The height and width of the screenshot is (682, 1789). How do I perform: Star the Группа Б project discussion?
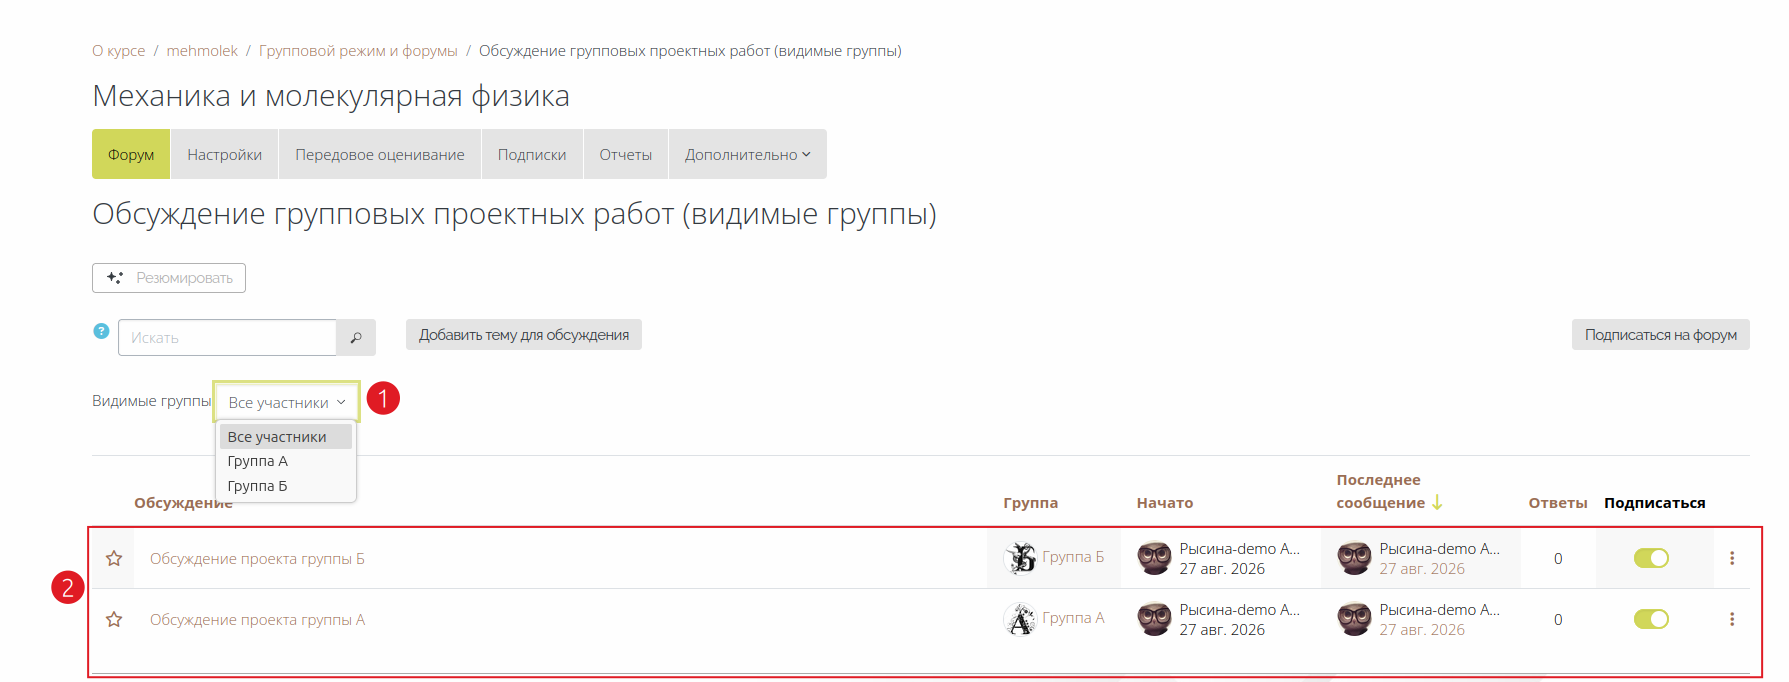coord(114,558)
